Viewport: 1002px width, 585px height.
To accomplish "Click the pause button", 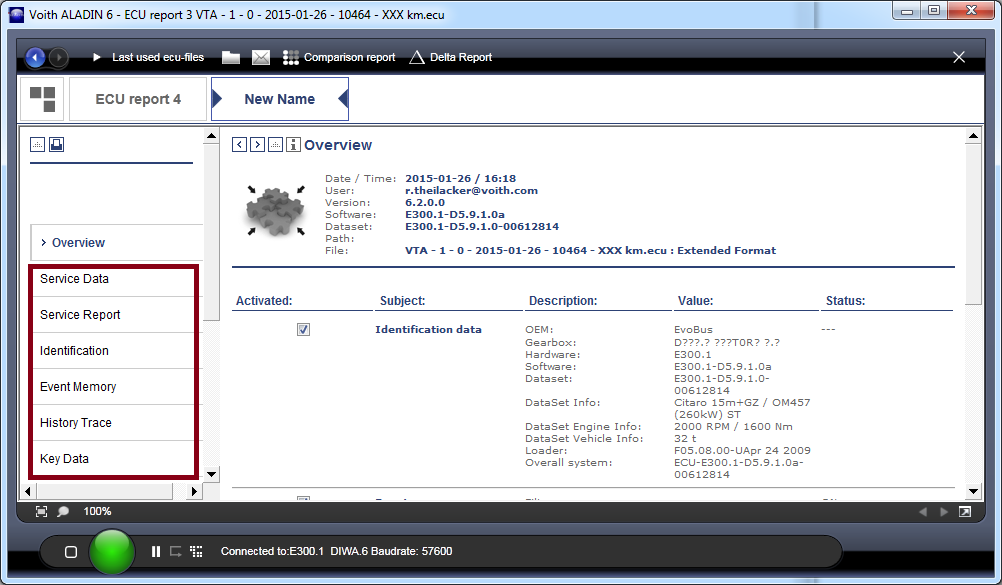I will point(156,551).
